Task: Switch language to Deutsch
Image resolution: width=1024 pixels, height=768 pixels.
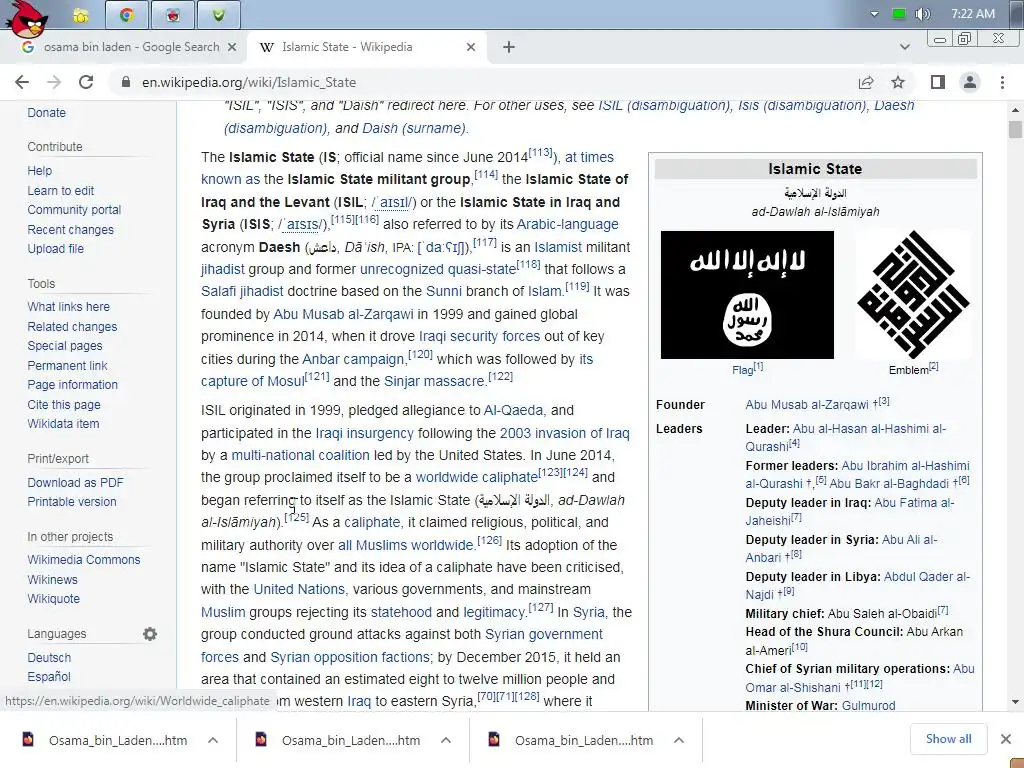Action: (x=49, y=658)
